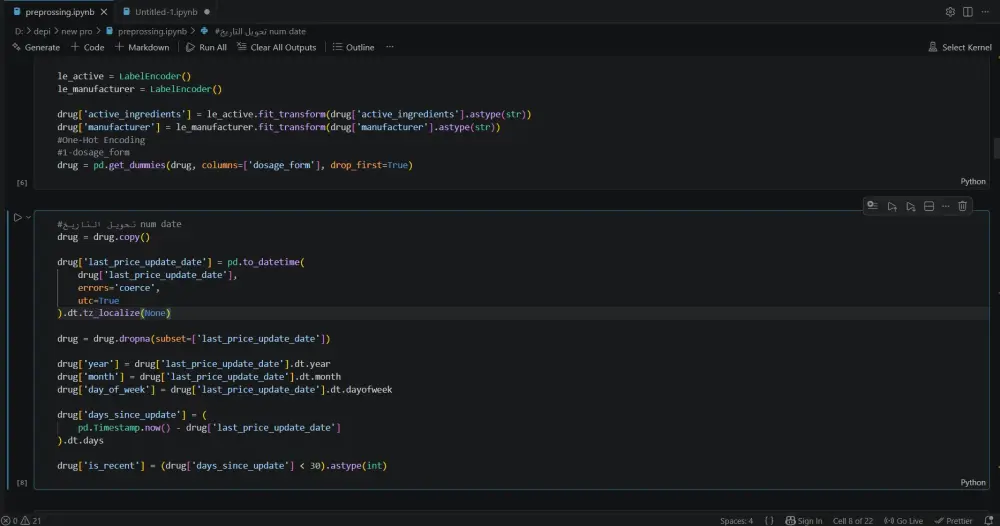Click the drug['active_ingredients'] fit_transform line
Screen dimensions: 1000x526
[294, 115]
